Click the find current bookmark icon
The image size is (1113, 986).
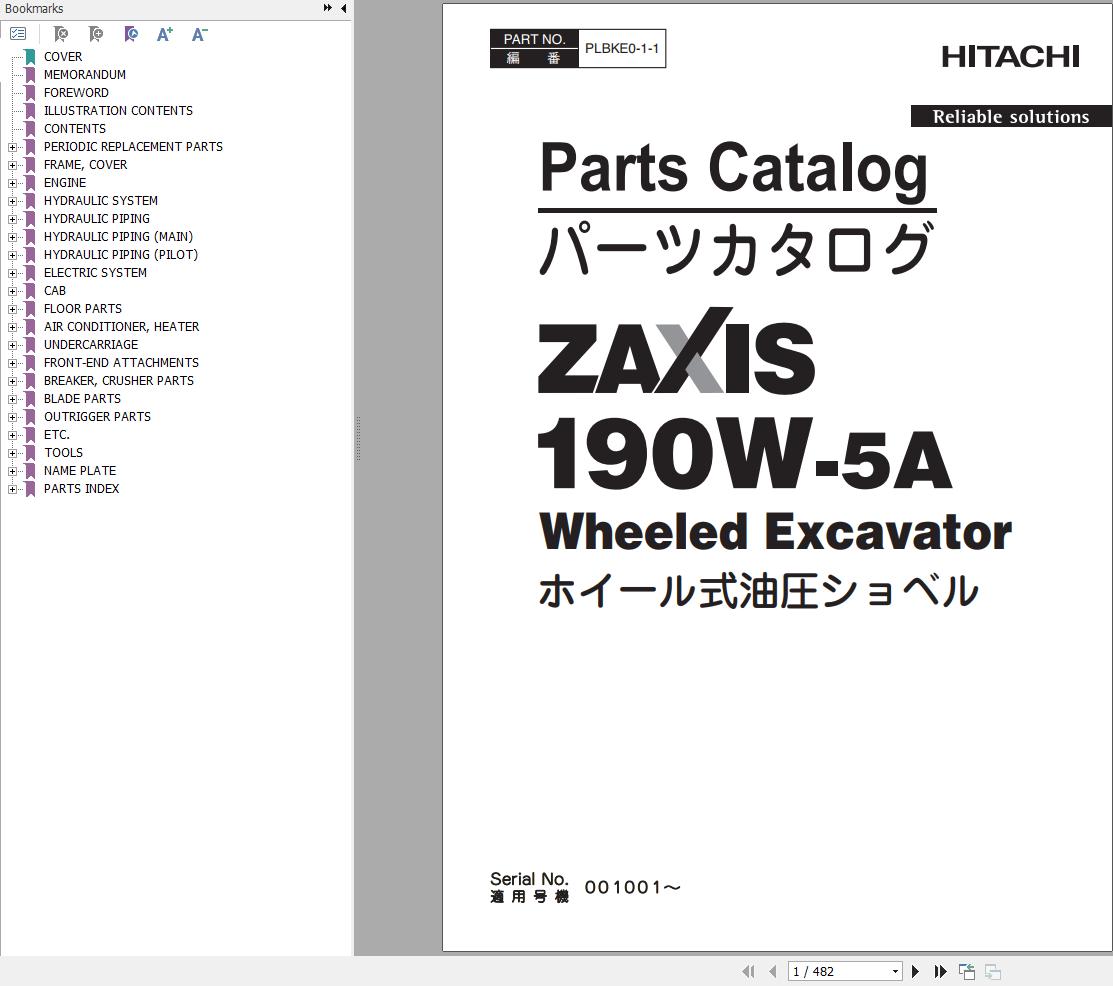[x=131, y=34]
